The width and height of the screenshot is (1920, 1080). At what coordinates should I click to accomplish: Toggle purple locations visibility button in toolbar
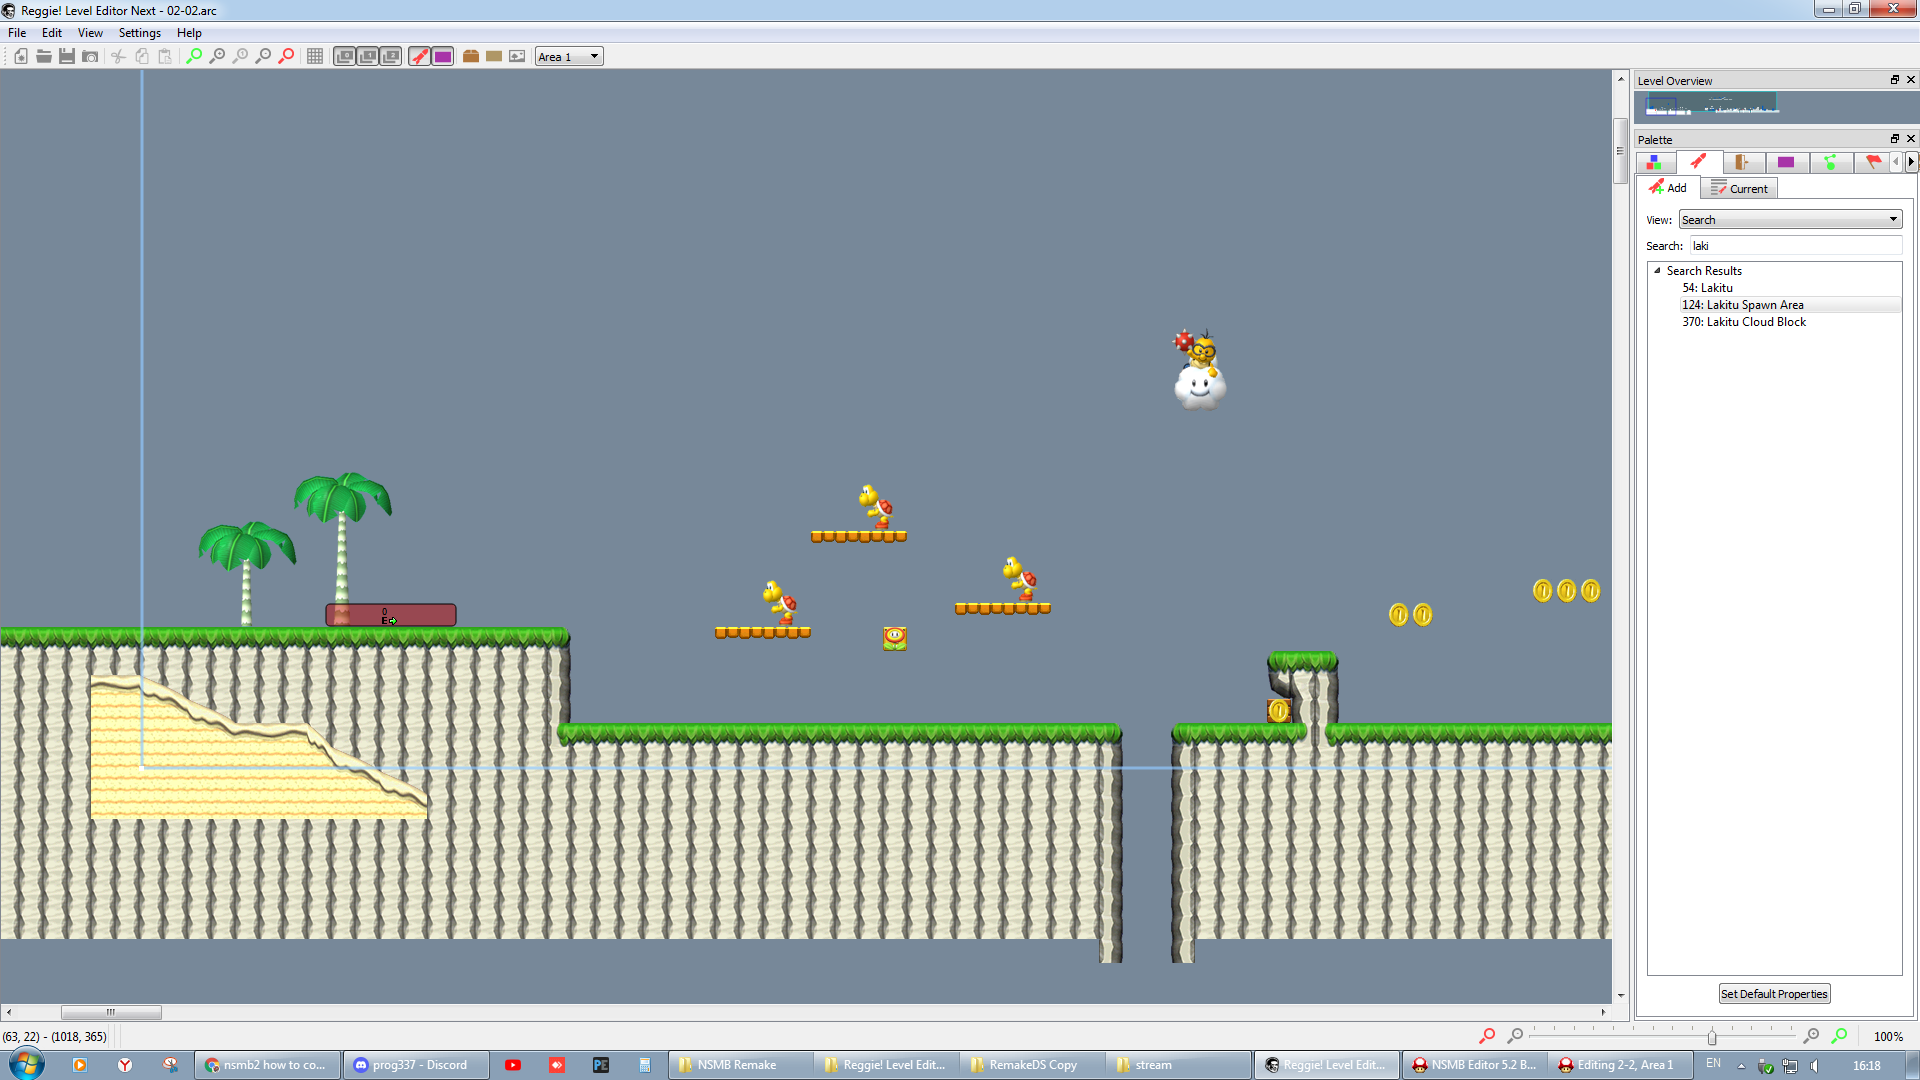(443, 57)
